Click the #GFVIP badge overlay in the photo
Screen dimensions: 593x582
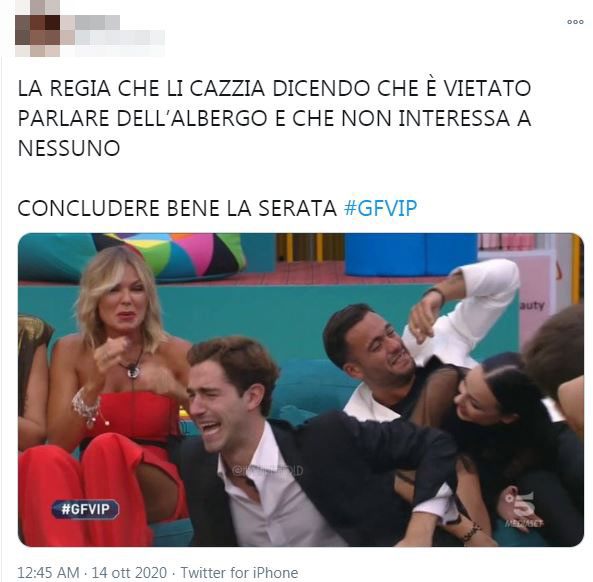85,509
